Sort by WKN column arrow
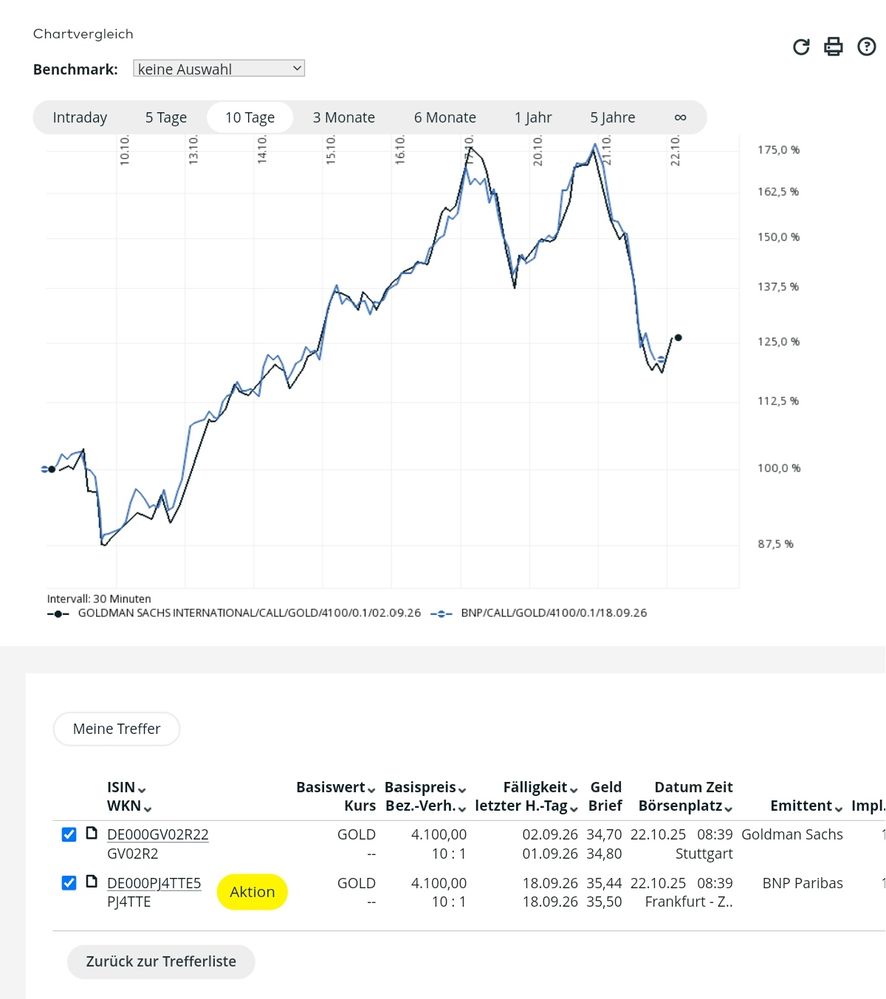Viewport: 886px width, 999px height. tap(148, 809)
